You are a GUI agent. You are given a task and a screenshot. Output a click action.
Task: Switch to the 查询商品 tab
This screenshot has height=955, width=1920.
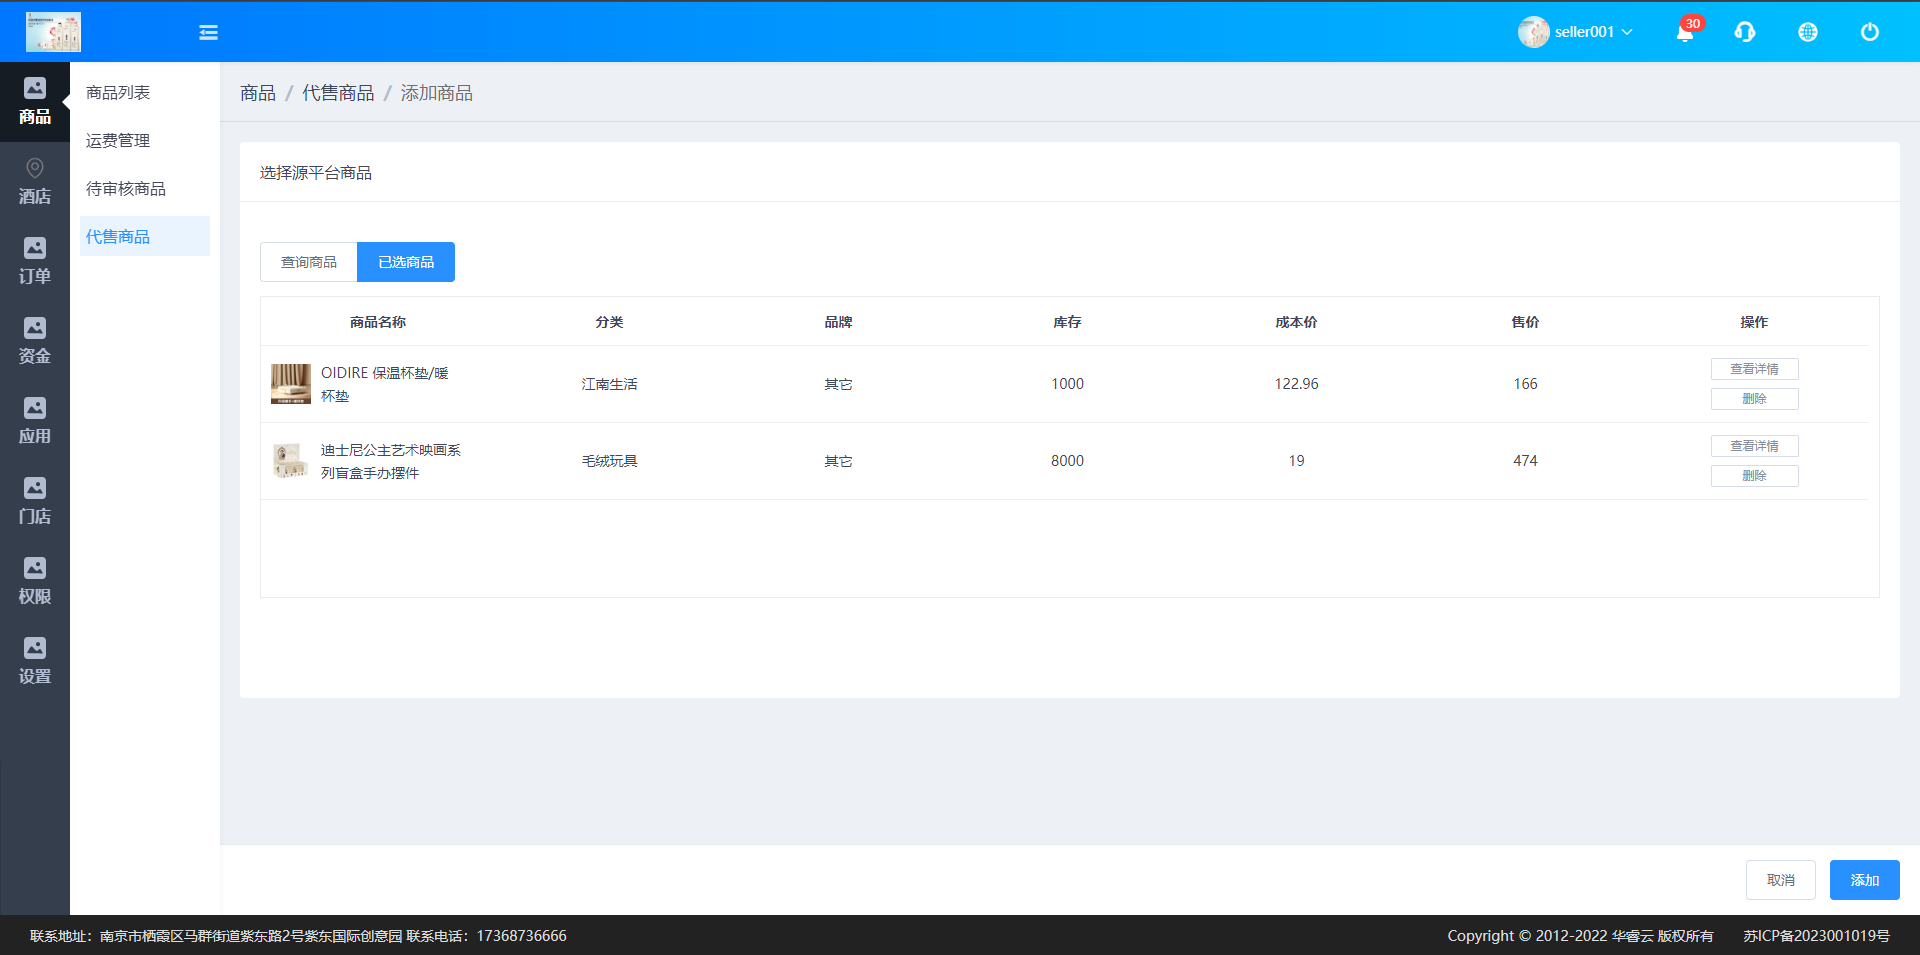tap(308, 262)
